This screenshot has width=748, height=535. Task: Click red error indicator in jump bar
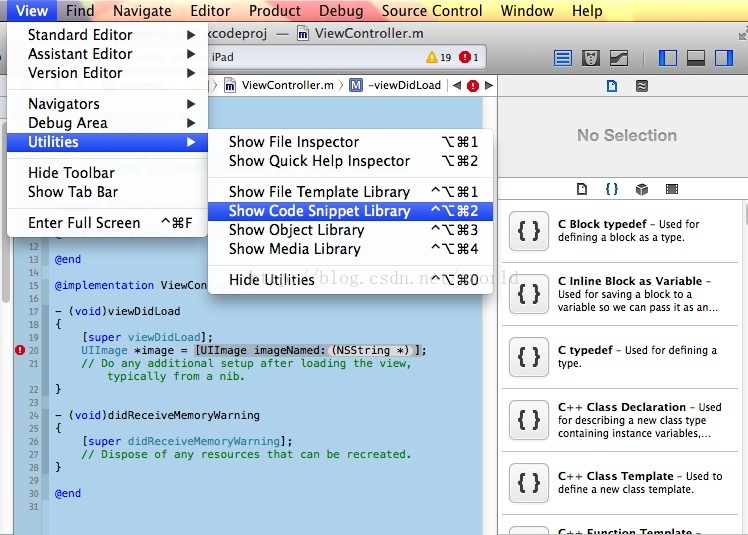point(473,86)
